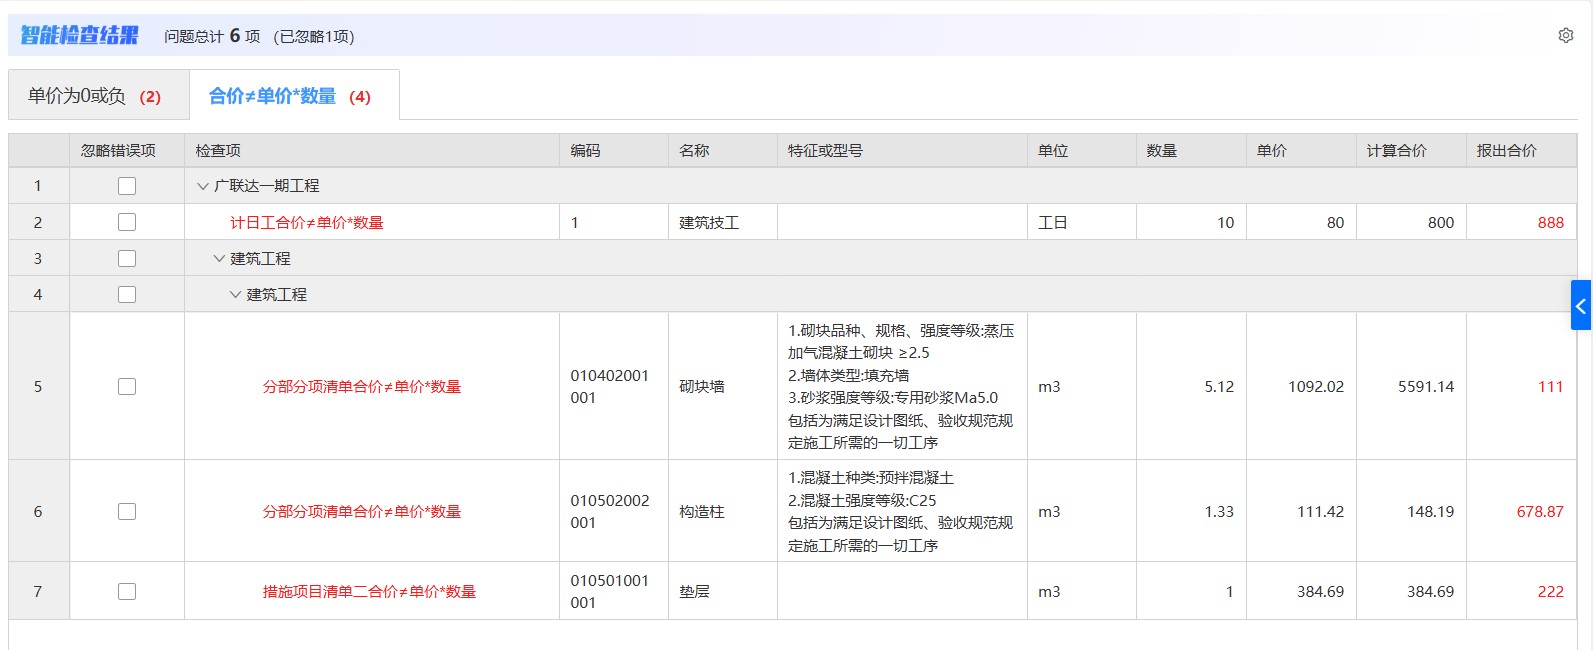Image resolution: width=1593 pixels, height=650 pixels.
Task: Switch to 单价为0或负 tab
Action: pos(98,95)
